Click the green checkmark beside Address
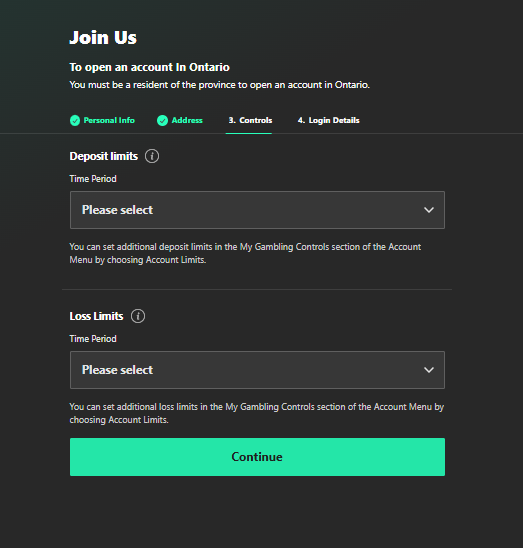This screenshot has height=548, width=523. pyautogui.click(x=162, y=121)
